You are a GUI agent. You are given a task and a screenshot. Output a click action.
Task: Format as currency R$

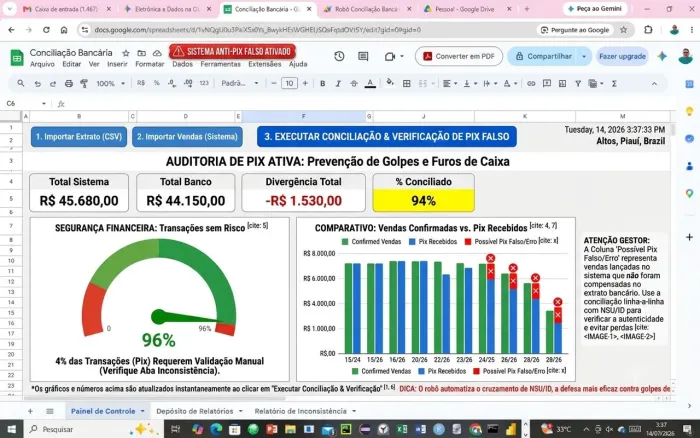(x=141, y=83)
